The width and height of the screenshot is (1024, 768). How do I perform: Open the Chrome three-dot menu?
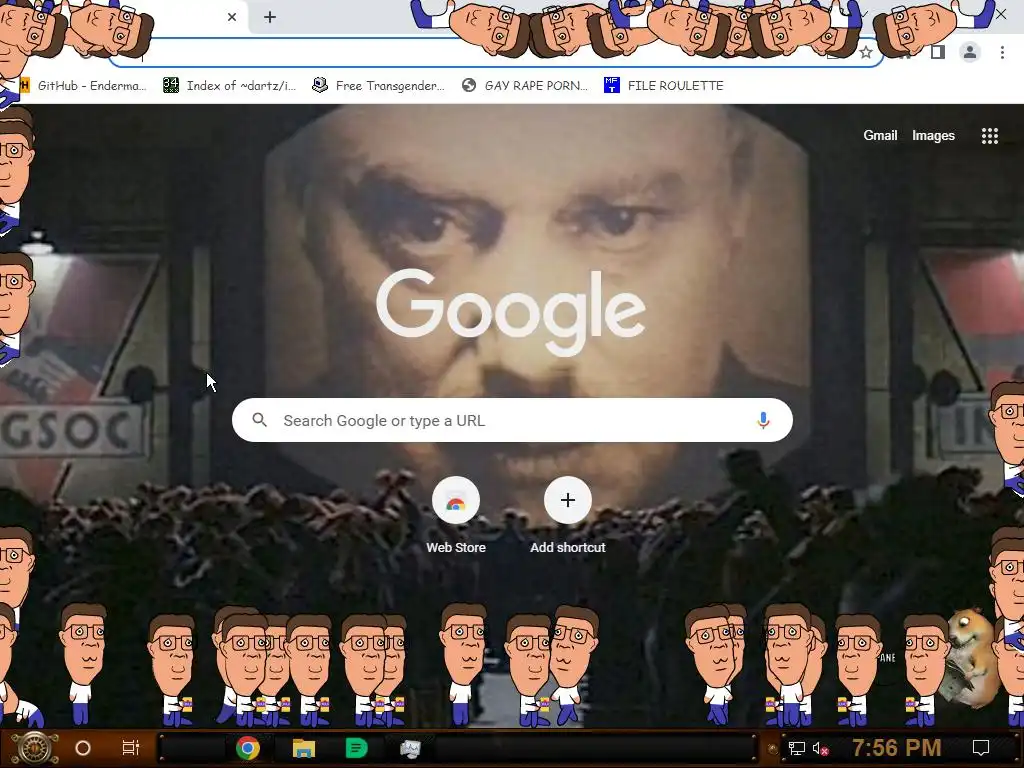coord(1002,52)
